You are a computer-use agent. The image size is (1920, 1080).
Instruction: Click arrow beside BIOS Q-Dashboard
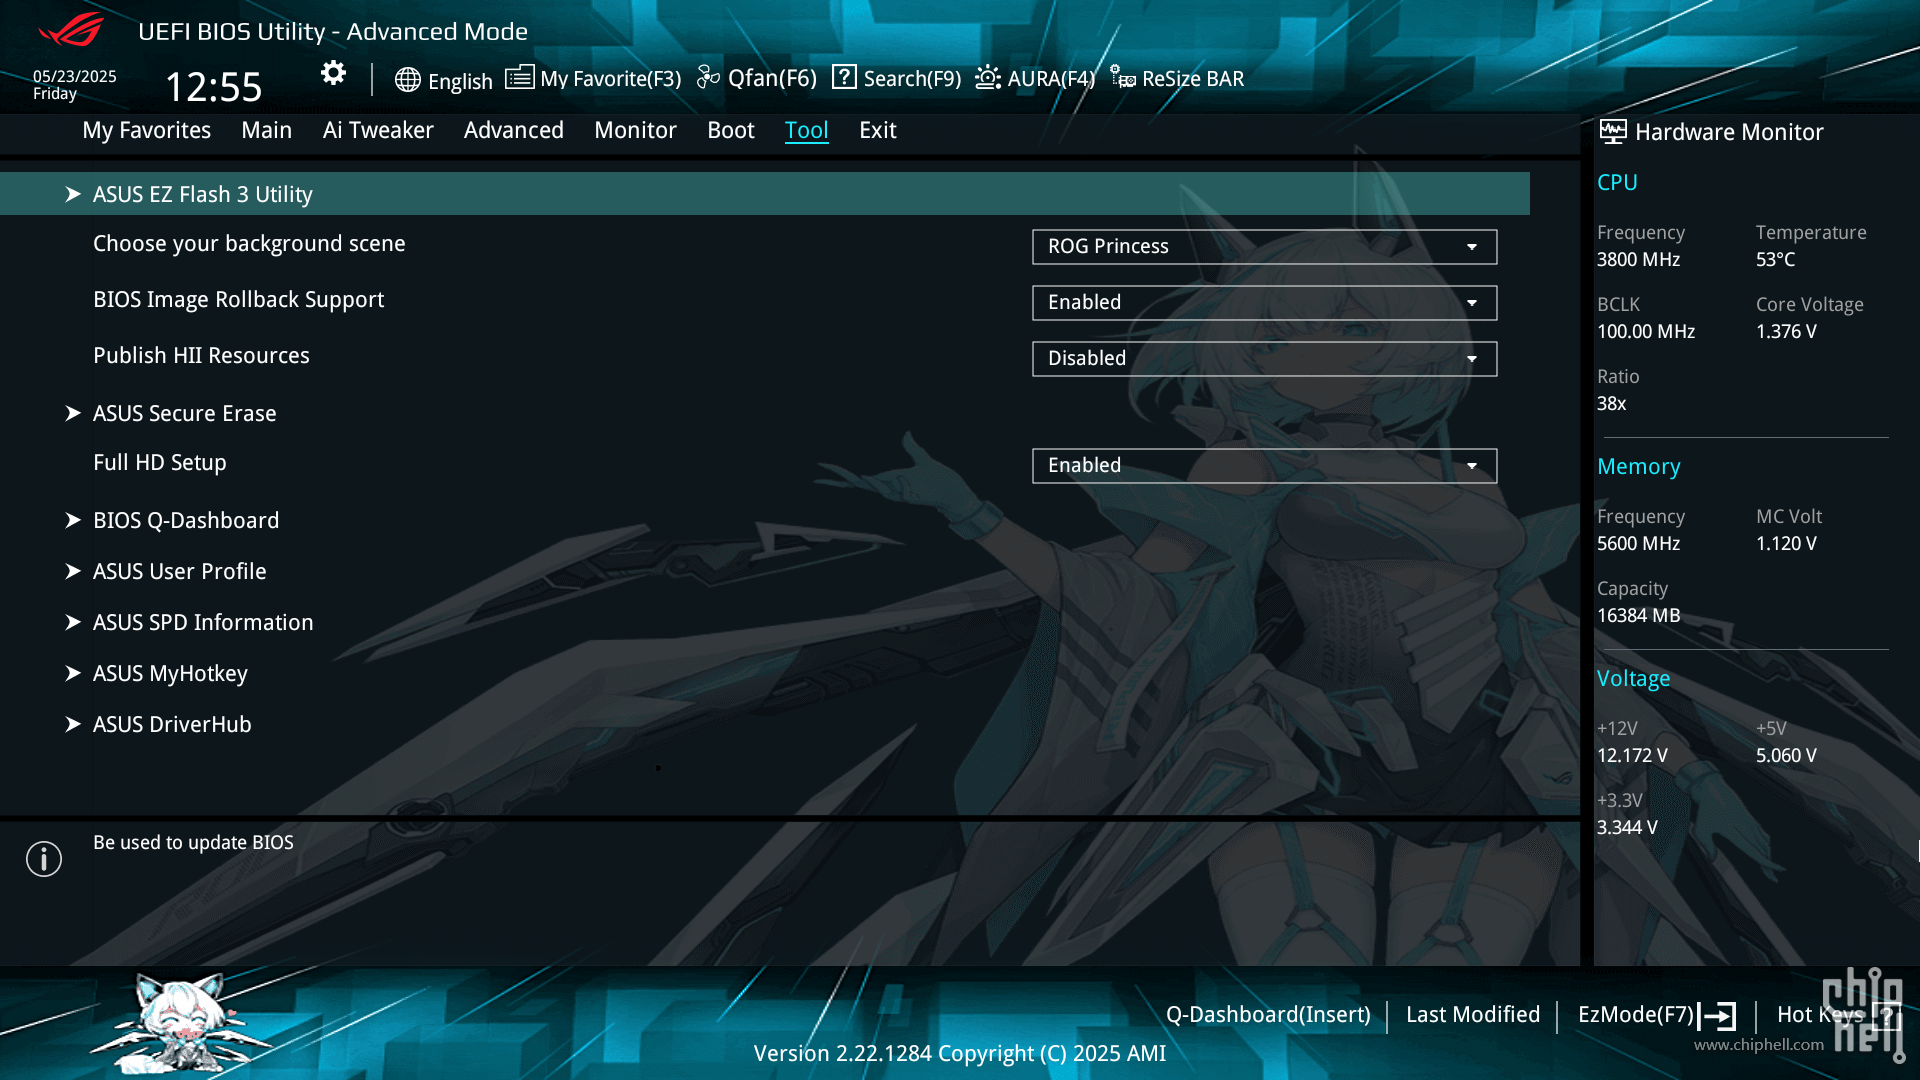coord(73,520)
